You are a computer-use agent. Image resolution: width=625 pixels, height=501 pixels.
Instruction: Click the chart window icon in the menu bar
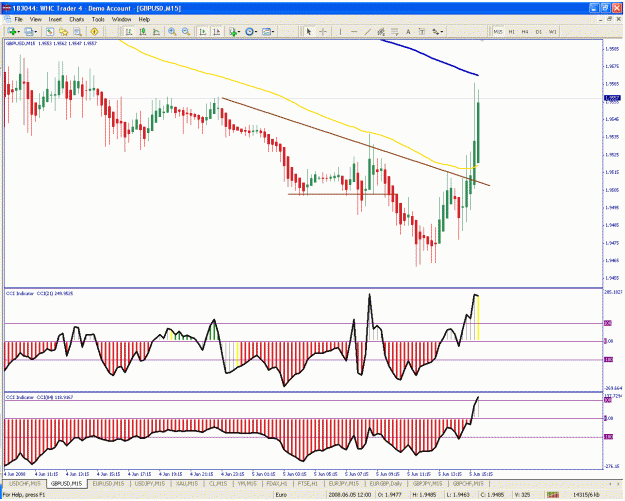pyautogui.click(x=8, y=19)
